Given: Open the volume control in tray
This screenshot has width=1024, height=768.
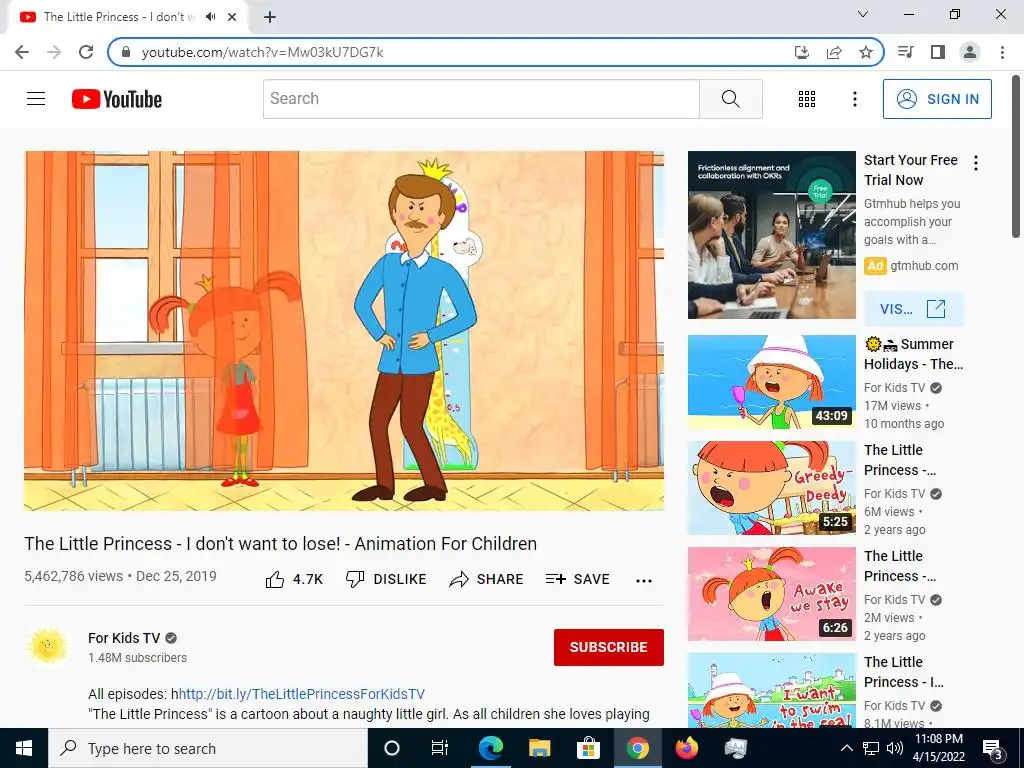Looking at the screenshot, I should 895,748.
